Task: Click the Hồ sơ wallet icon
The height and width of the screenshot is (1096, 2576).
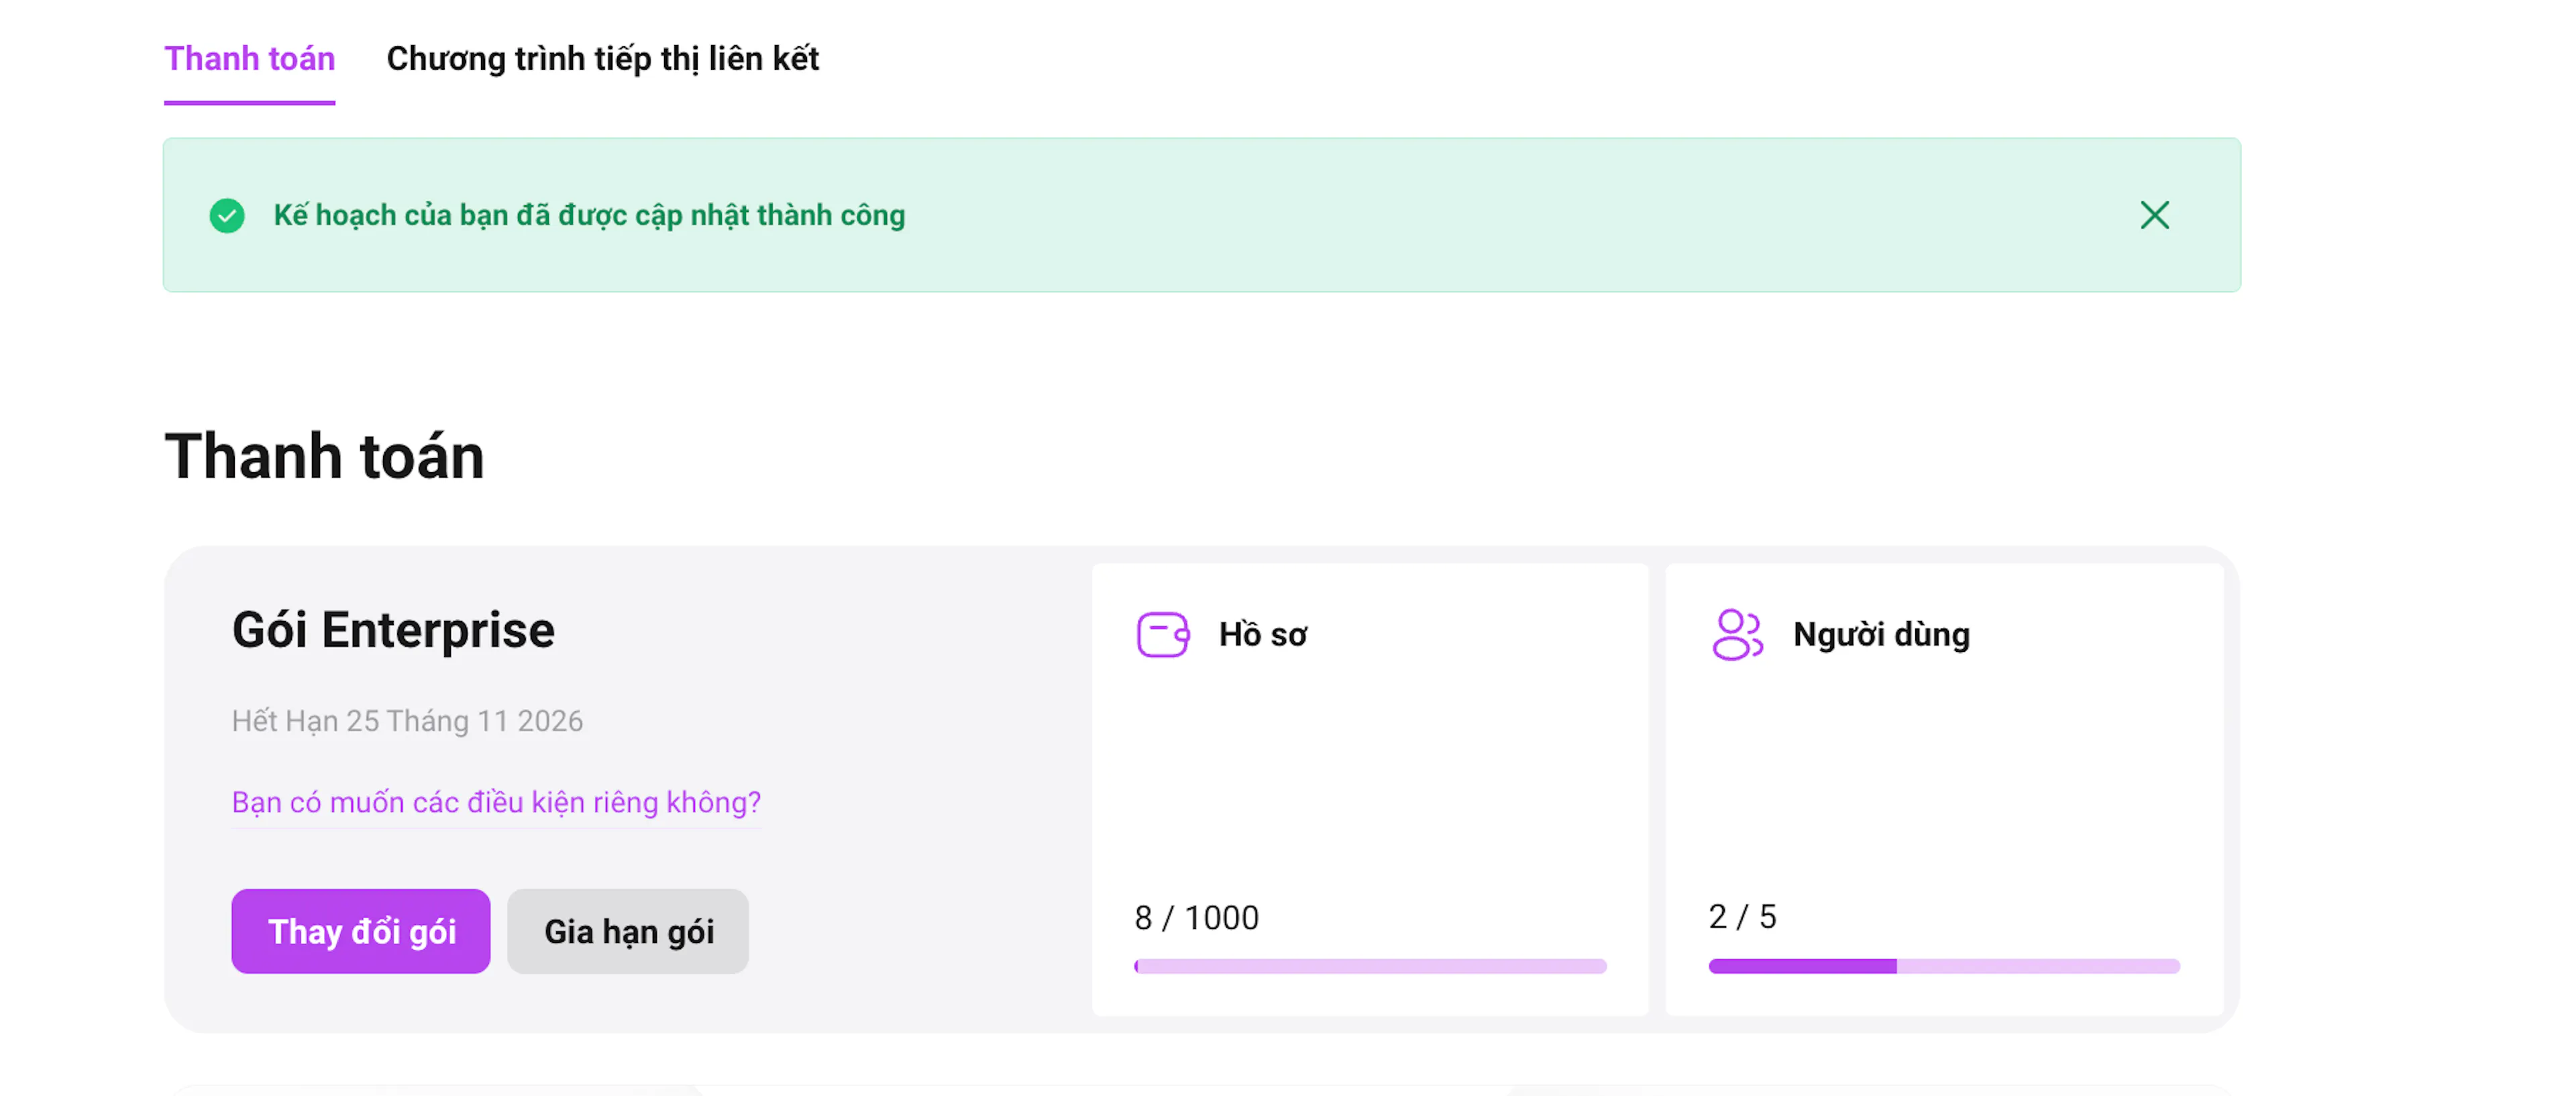Action: coord(1162,635)
